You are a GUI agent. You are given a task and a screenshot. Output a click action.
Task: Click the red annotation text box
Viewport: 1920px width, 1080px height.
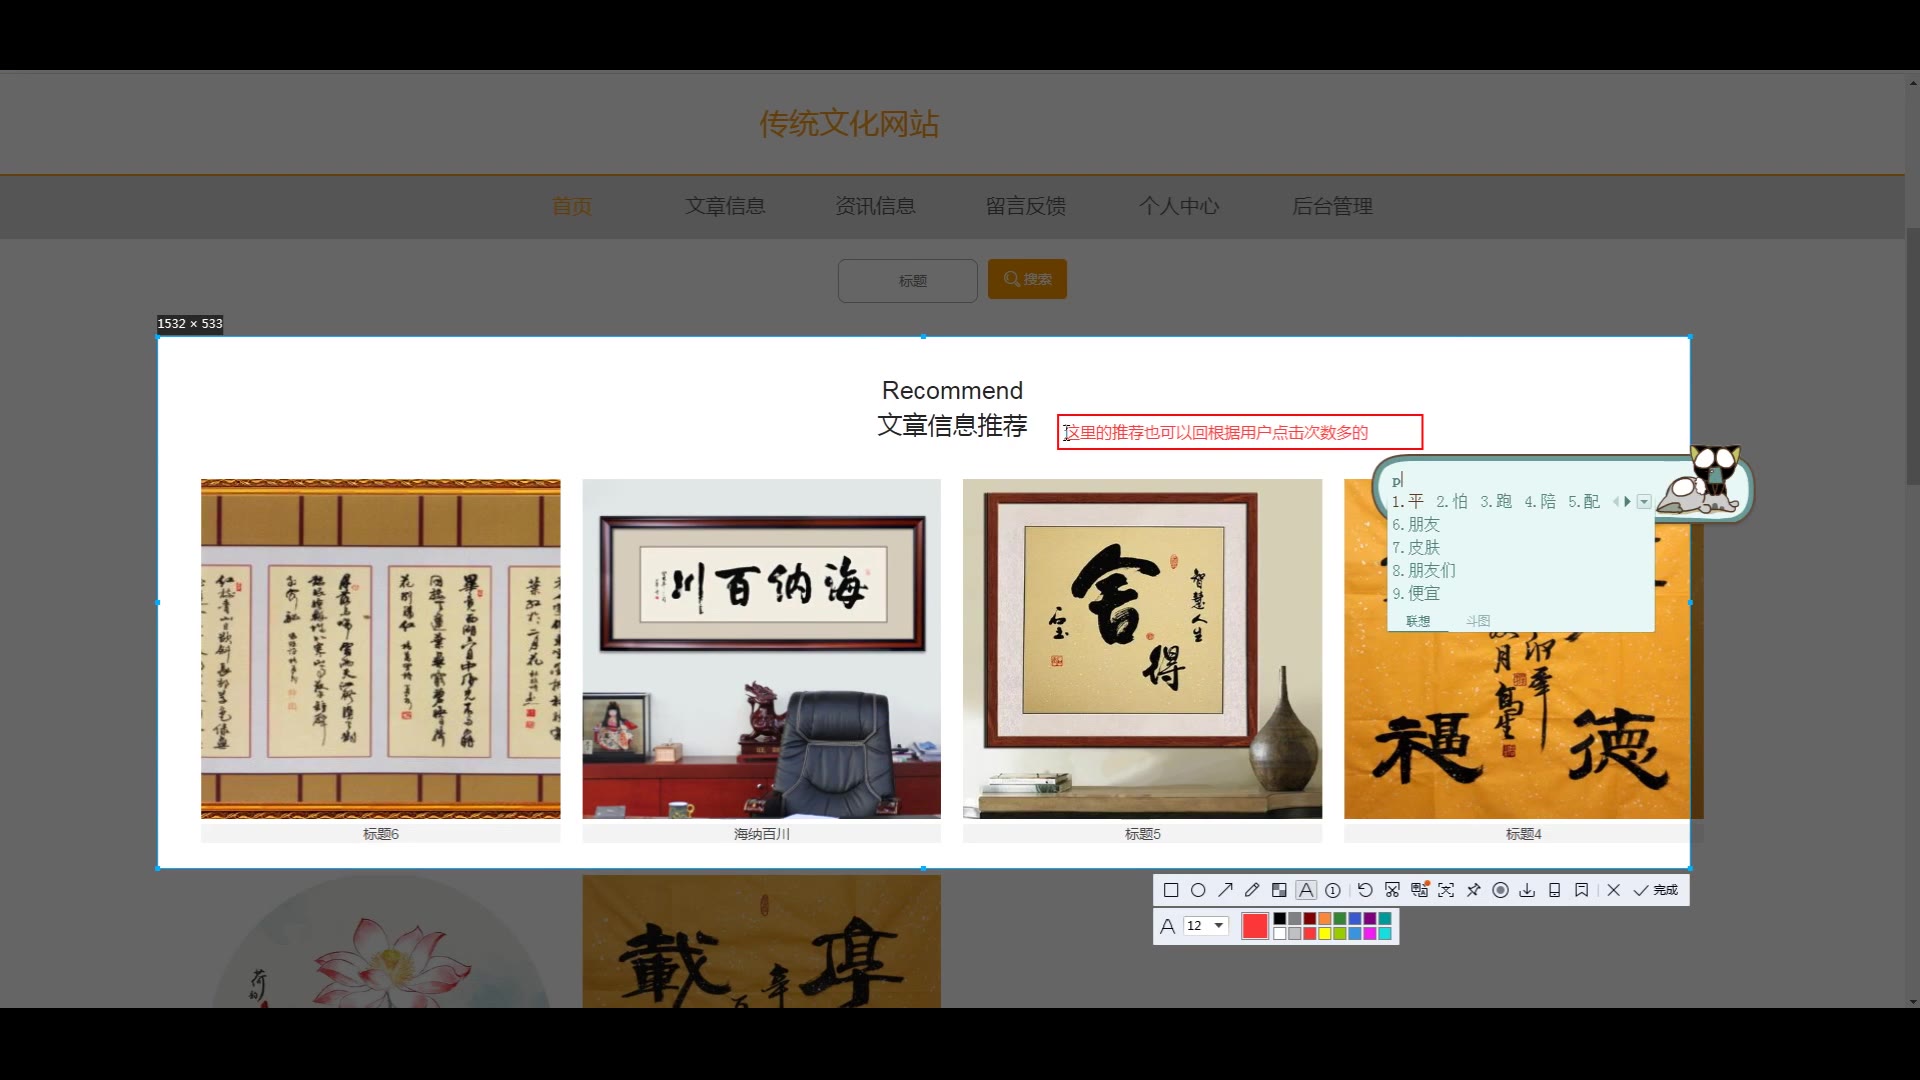1240,432
